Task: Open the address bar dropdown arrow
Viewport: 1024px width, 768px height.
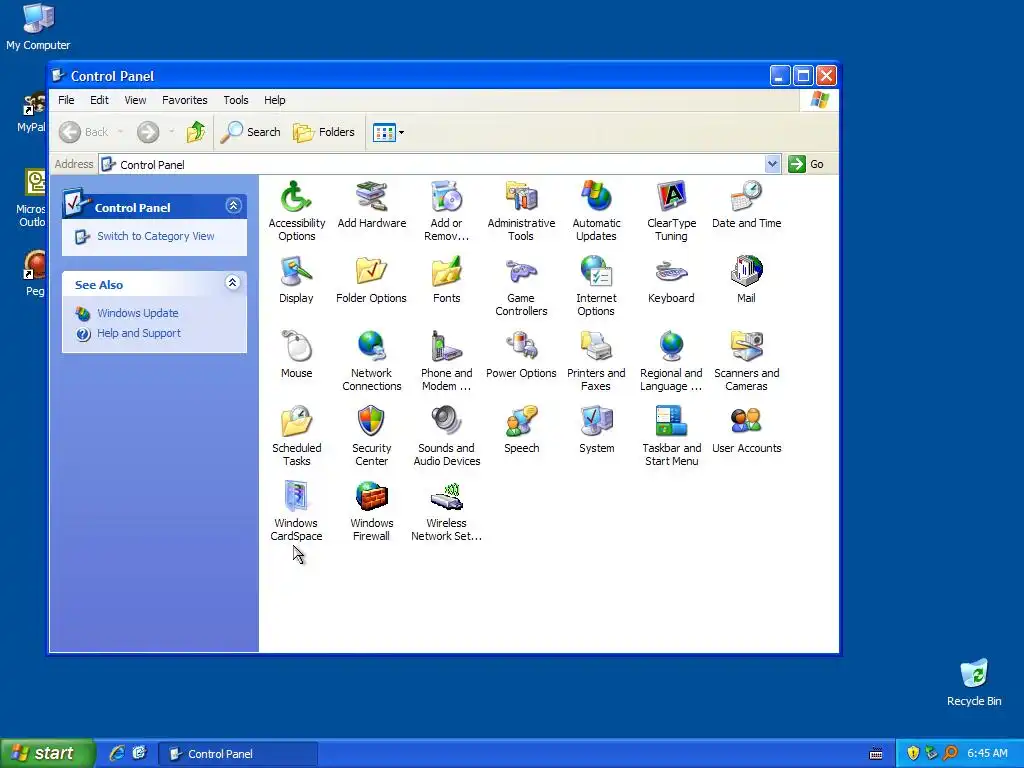Action: point(773,164)
